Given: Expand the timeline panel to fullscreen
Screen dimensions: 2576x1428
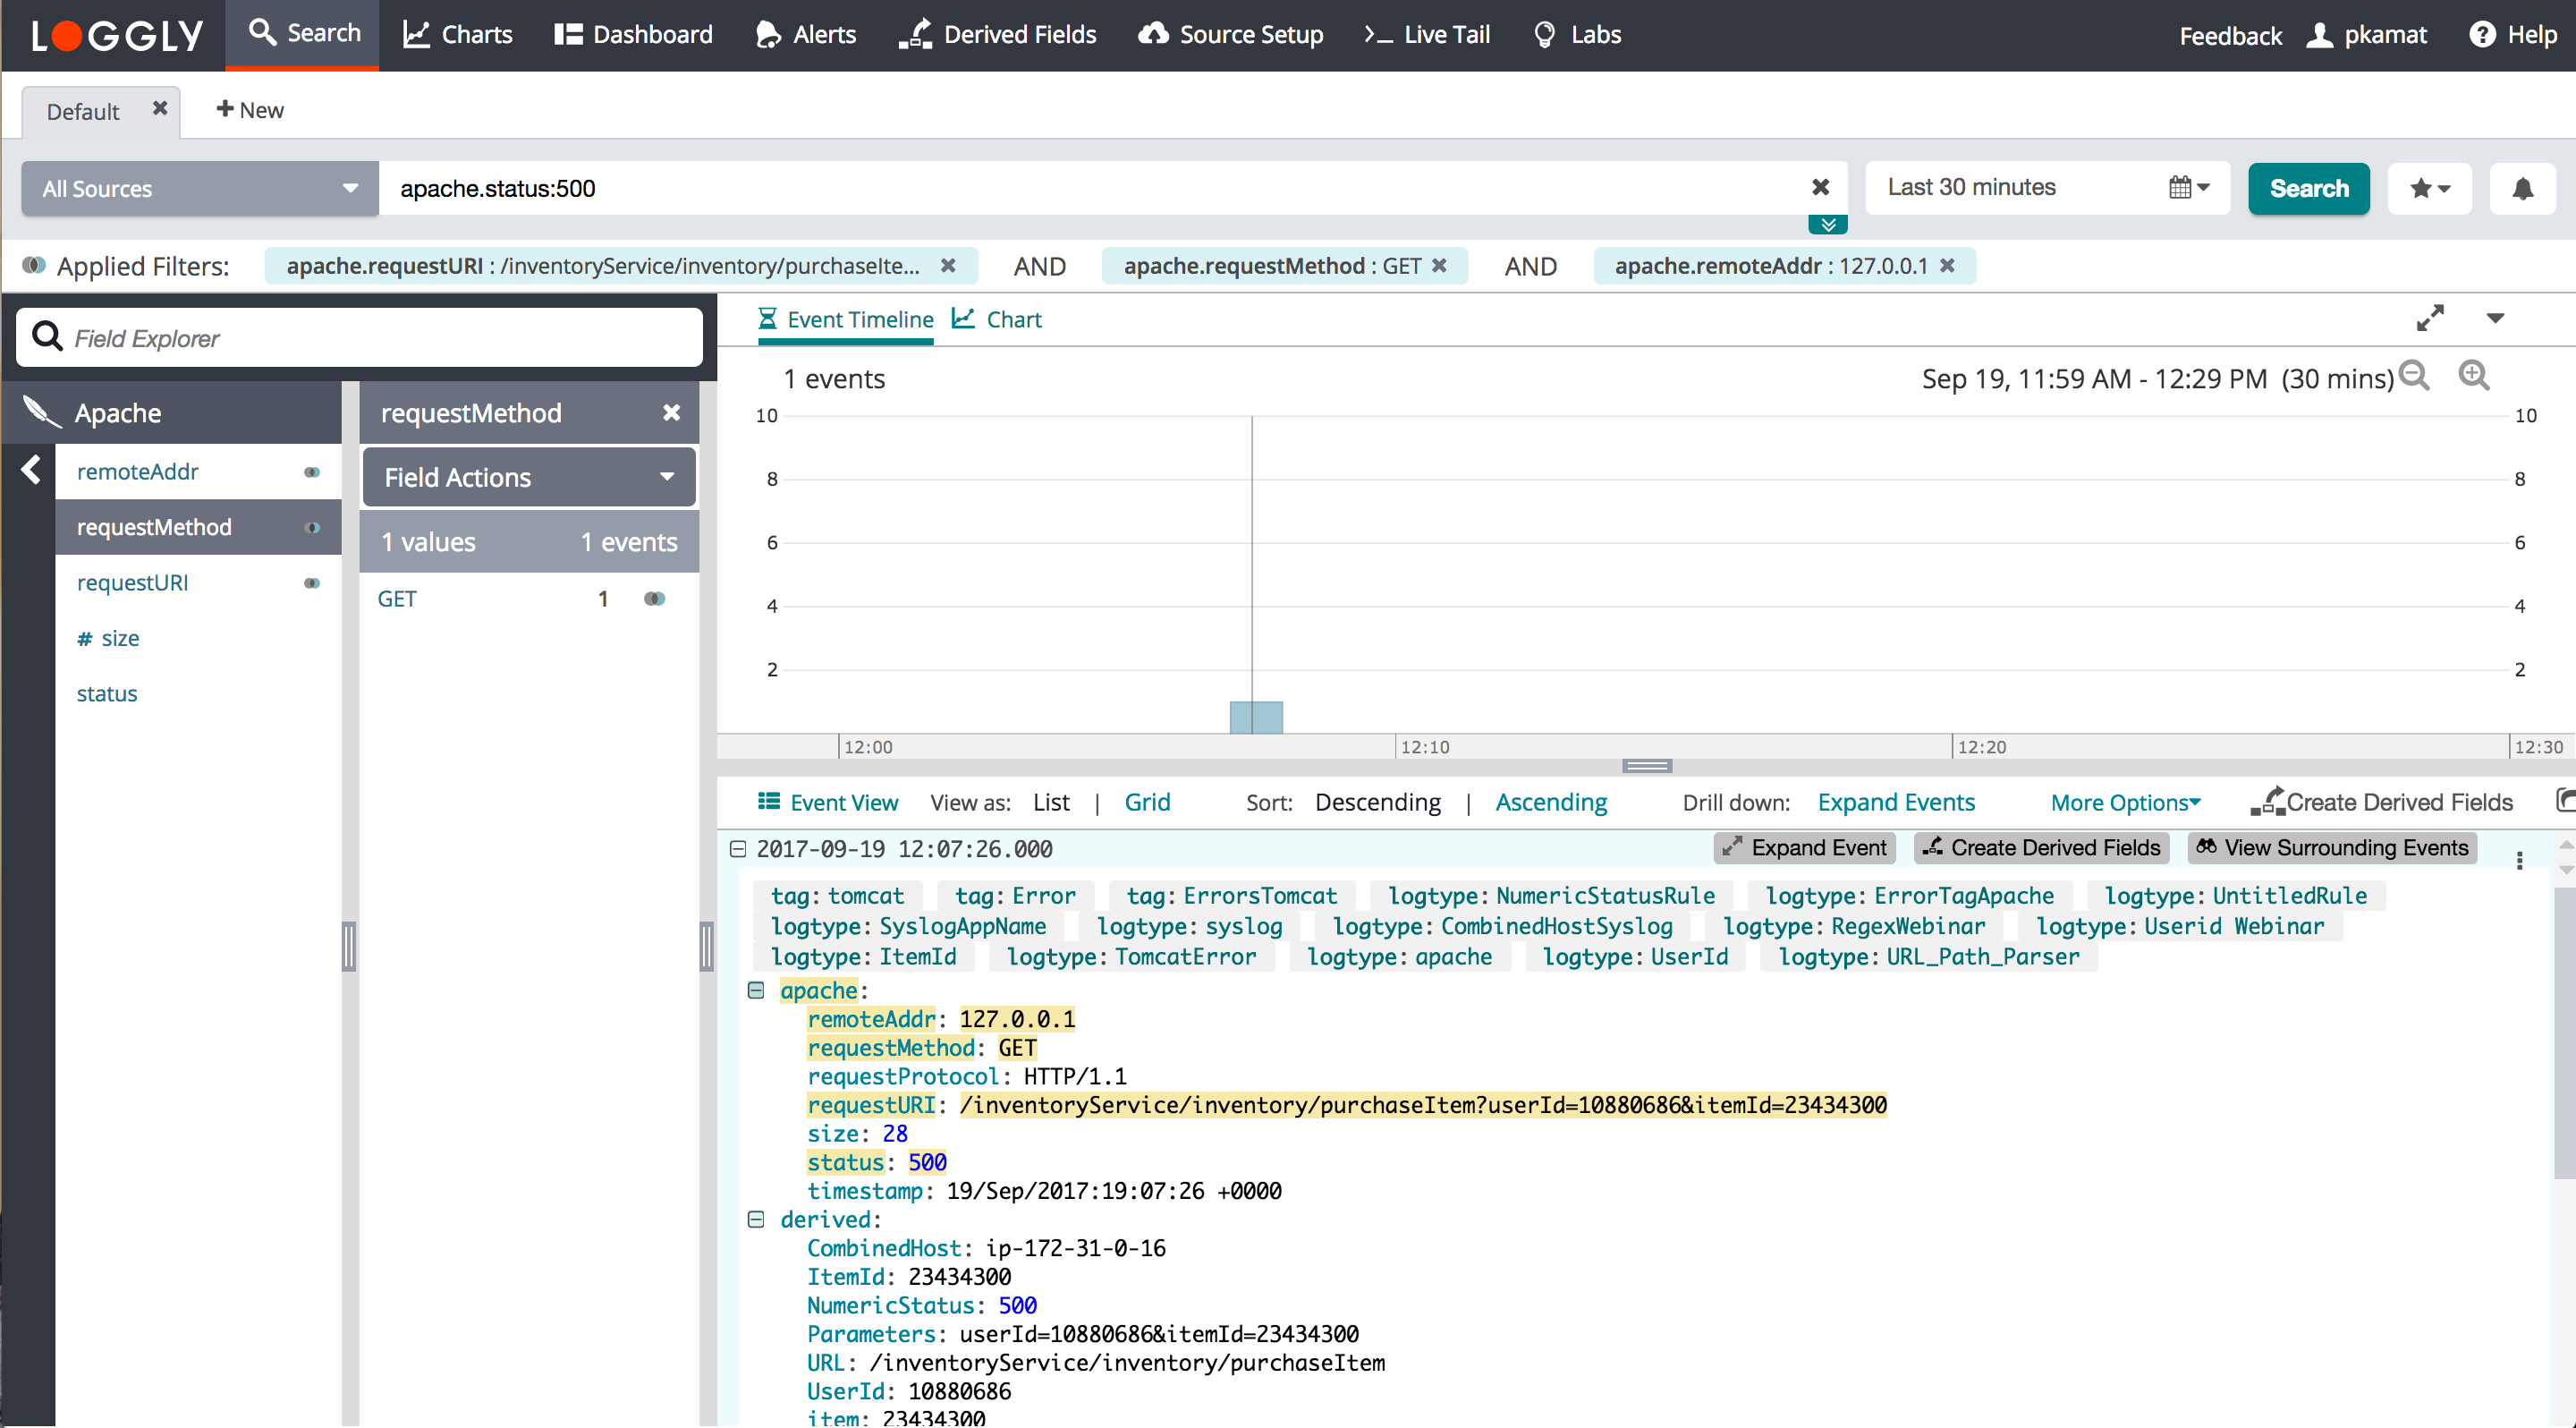Looking at the screenshot, I should pos(2429,319).
